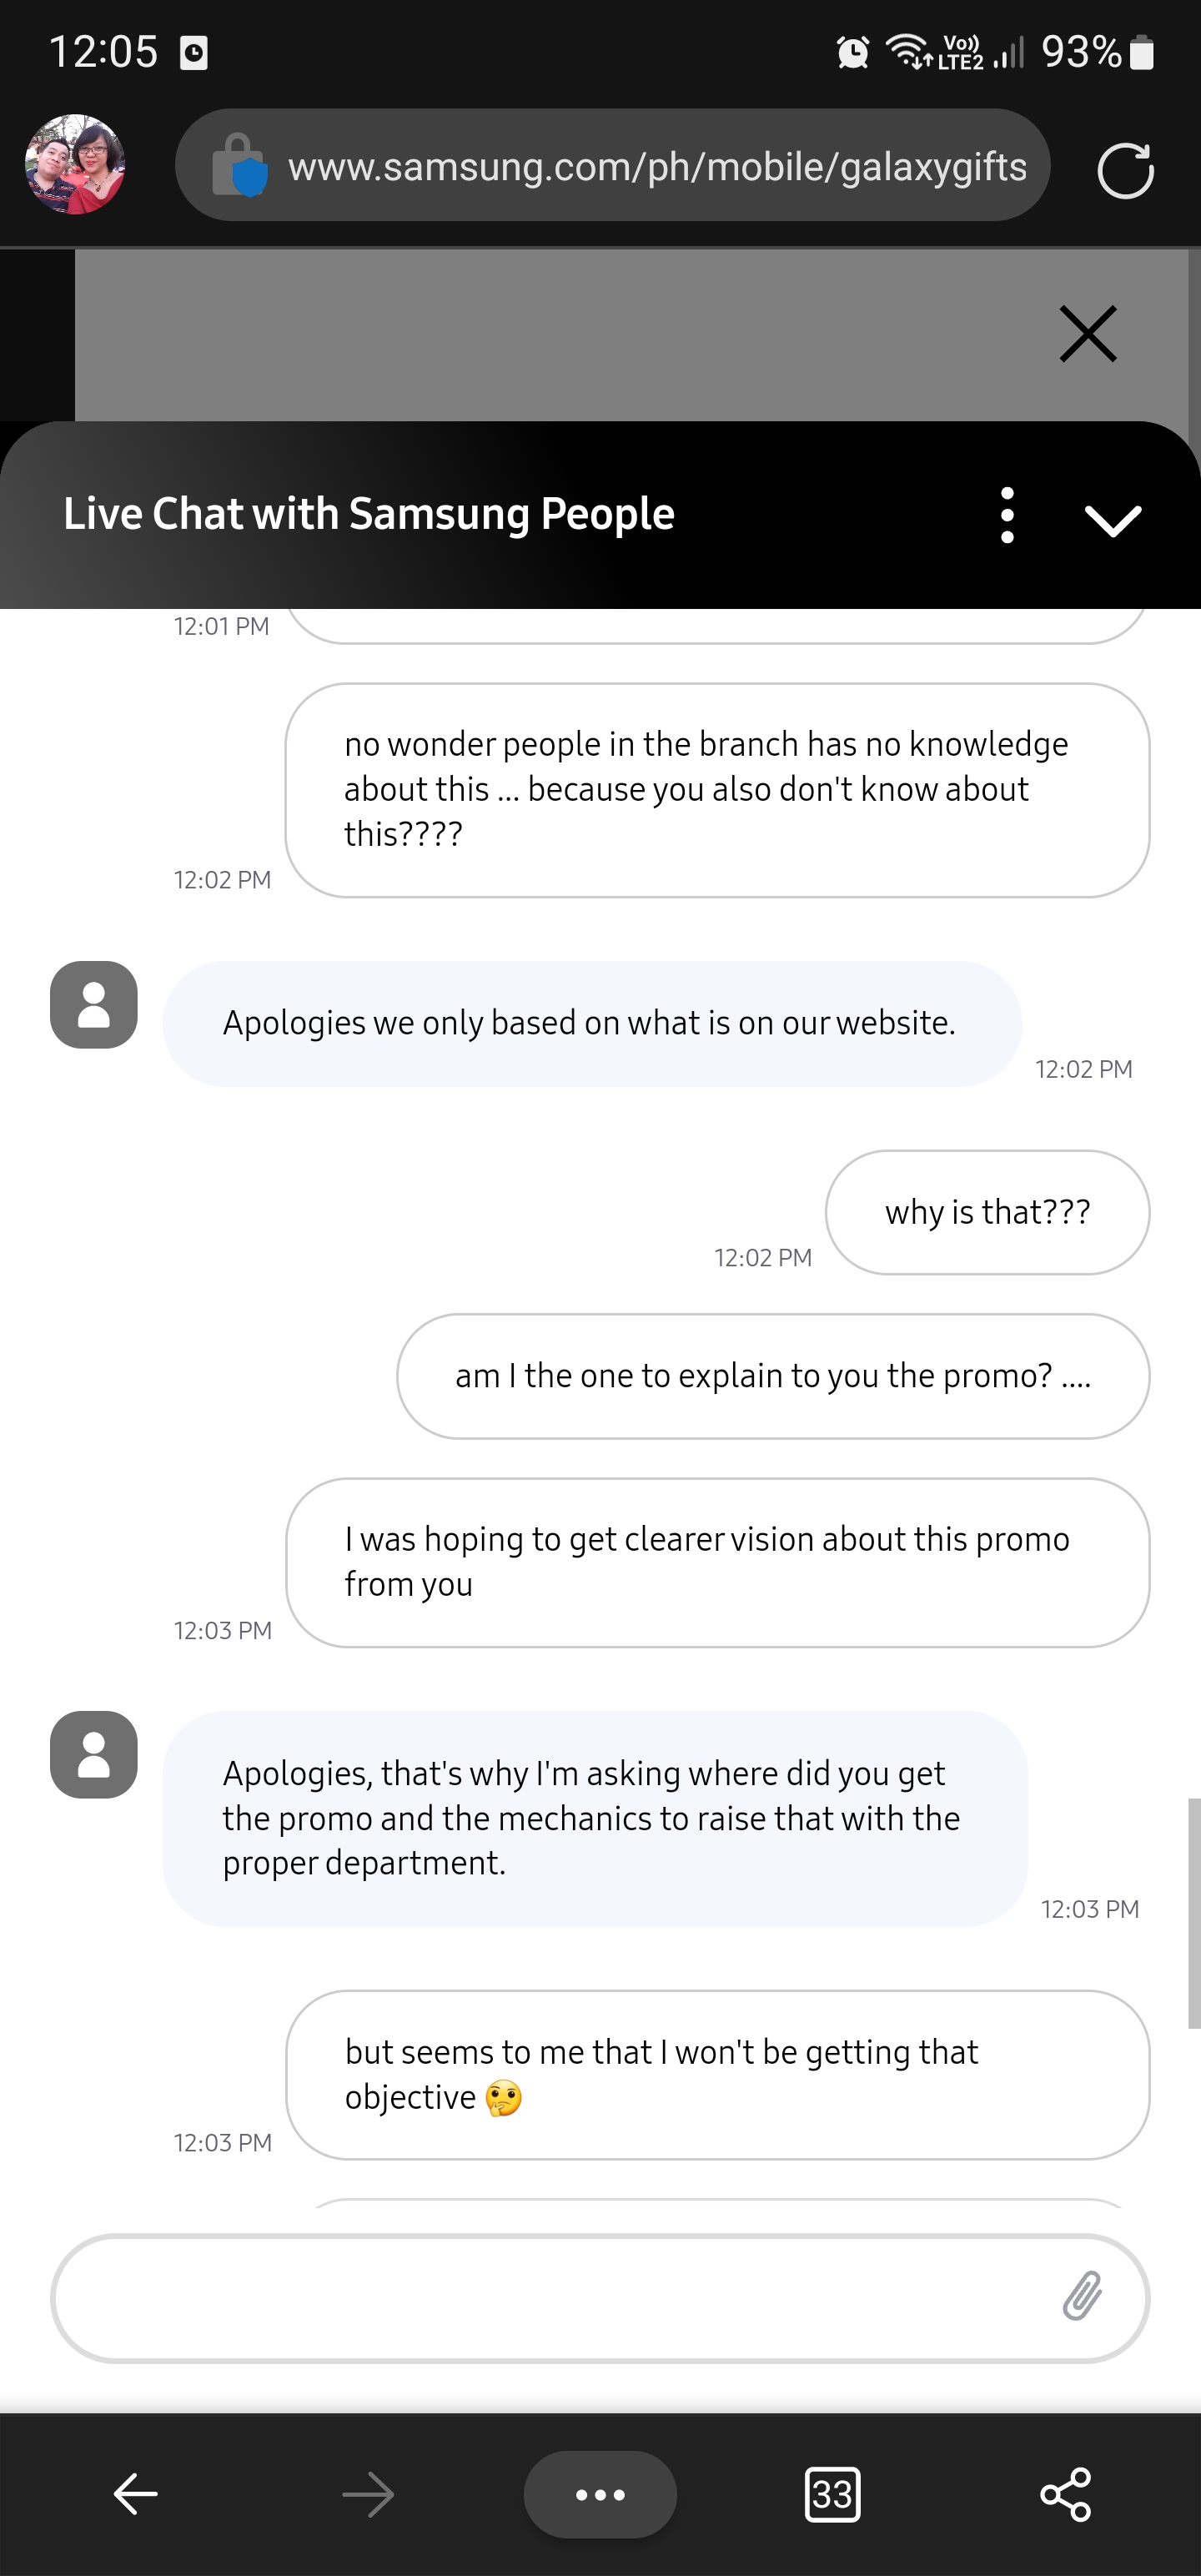Screen dimensions: 1201x2576
Task: Open the tab switcher showing 33 tabs
Action: tap(832, 2495)
